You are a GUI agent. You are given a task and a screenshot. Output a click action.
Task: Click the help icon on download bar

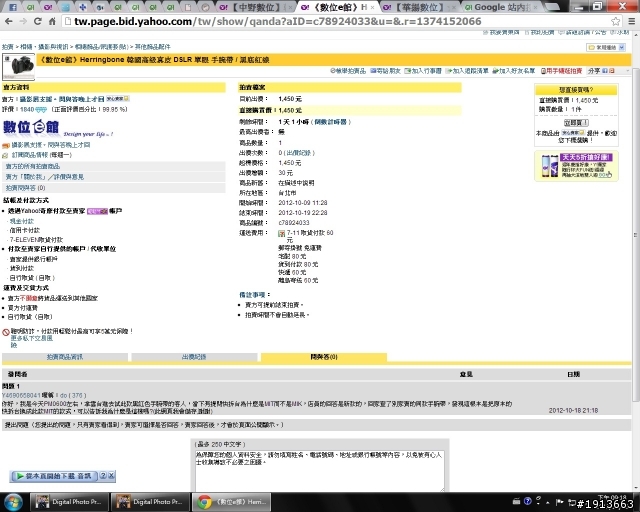[103, 476]
